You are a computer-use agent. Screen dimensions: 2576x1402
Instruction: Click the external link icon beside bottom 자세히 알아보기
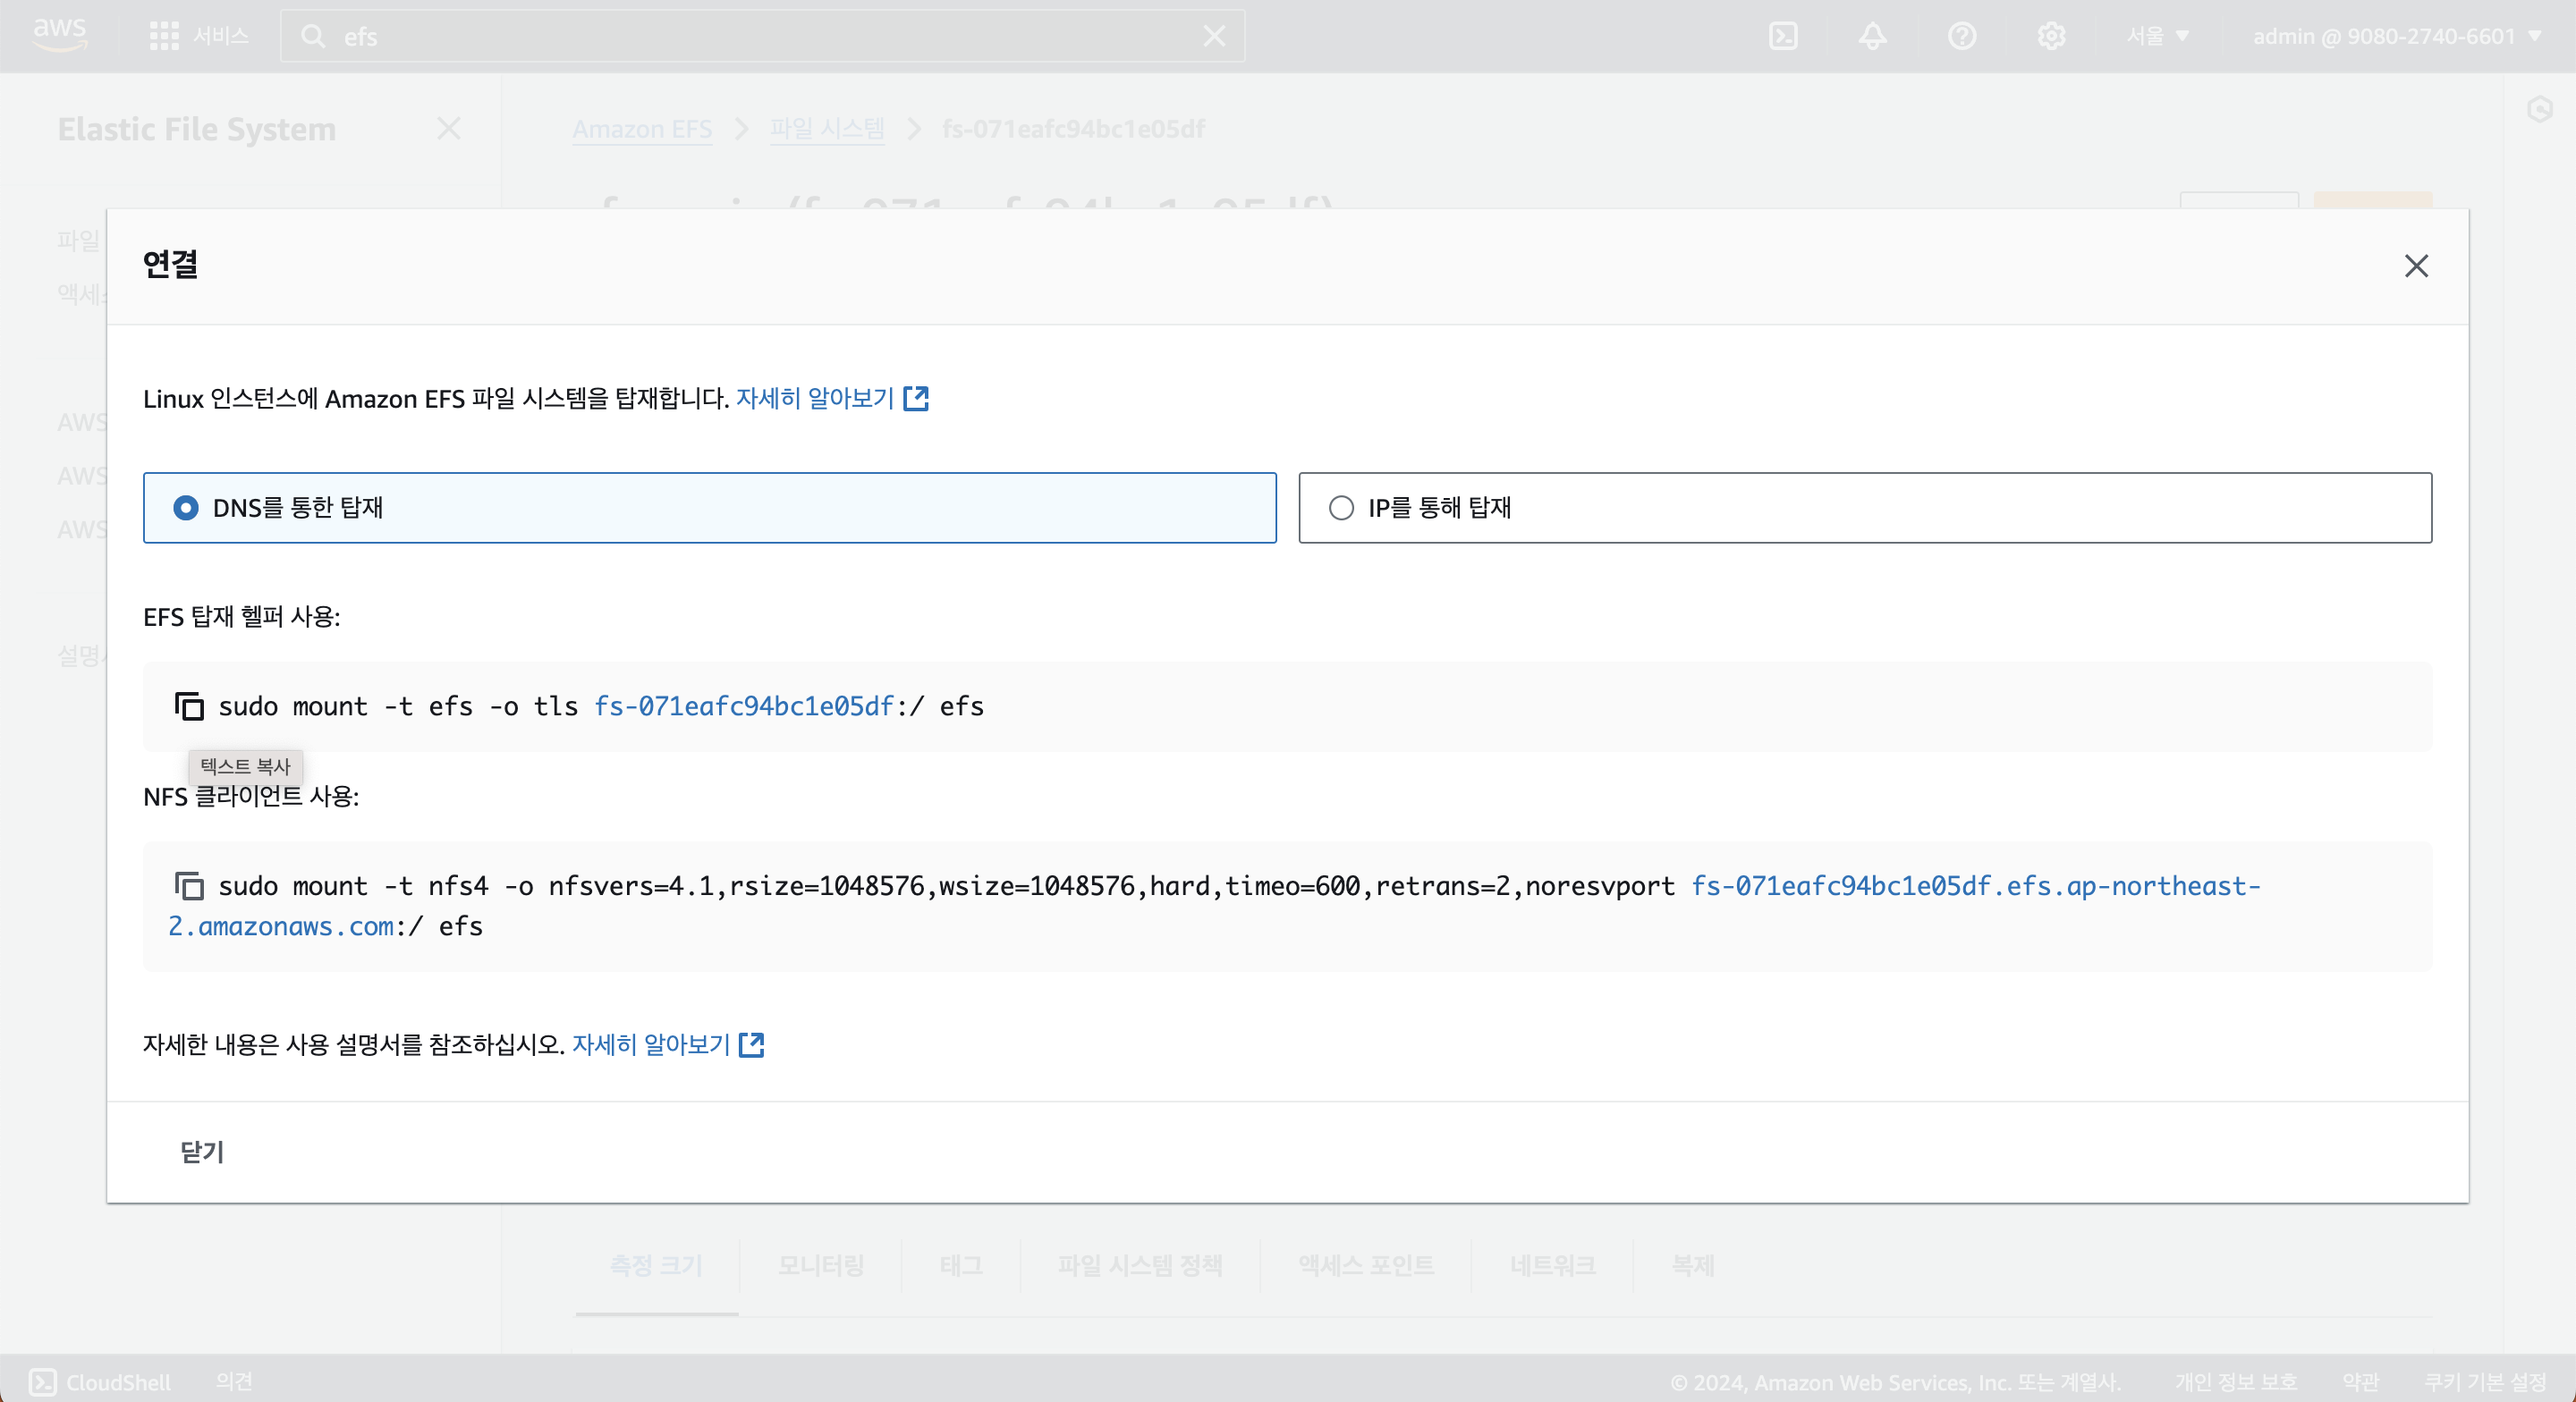pyautogui.click(x=752, y=1044)
